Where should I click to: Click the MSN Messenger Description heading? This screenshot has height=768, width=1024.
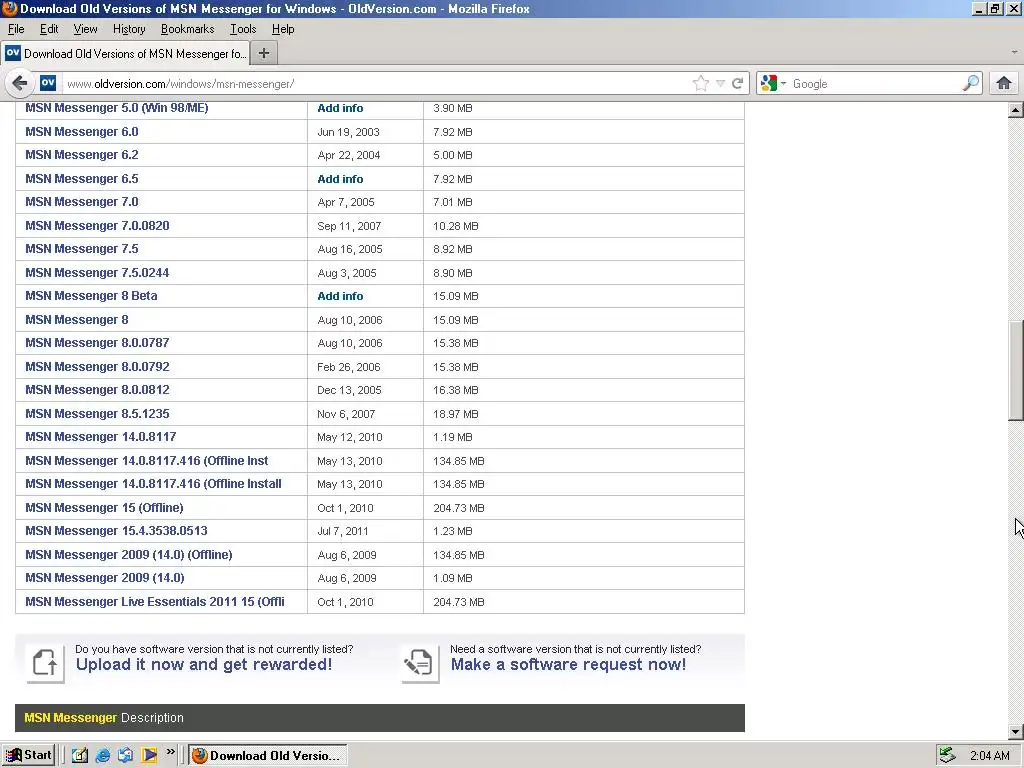pyautogui.click(x=104, y=718)
